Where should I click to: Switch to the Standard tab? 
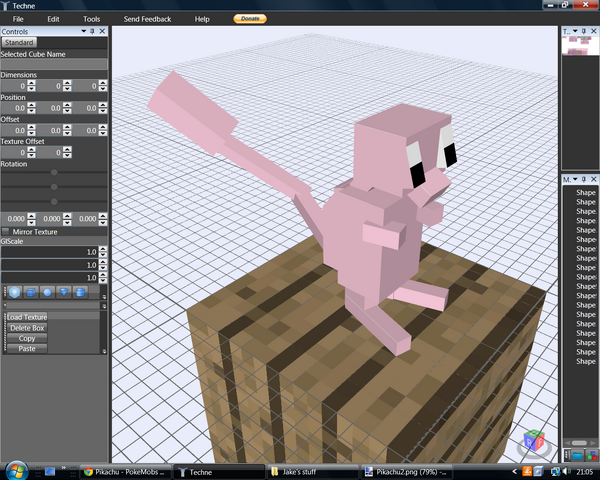coord(19,42)
